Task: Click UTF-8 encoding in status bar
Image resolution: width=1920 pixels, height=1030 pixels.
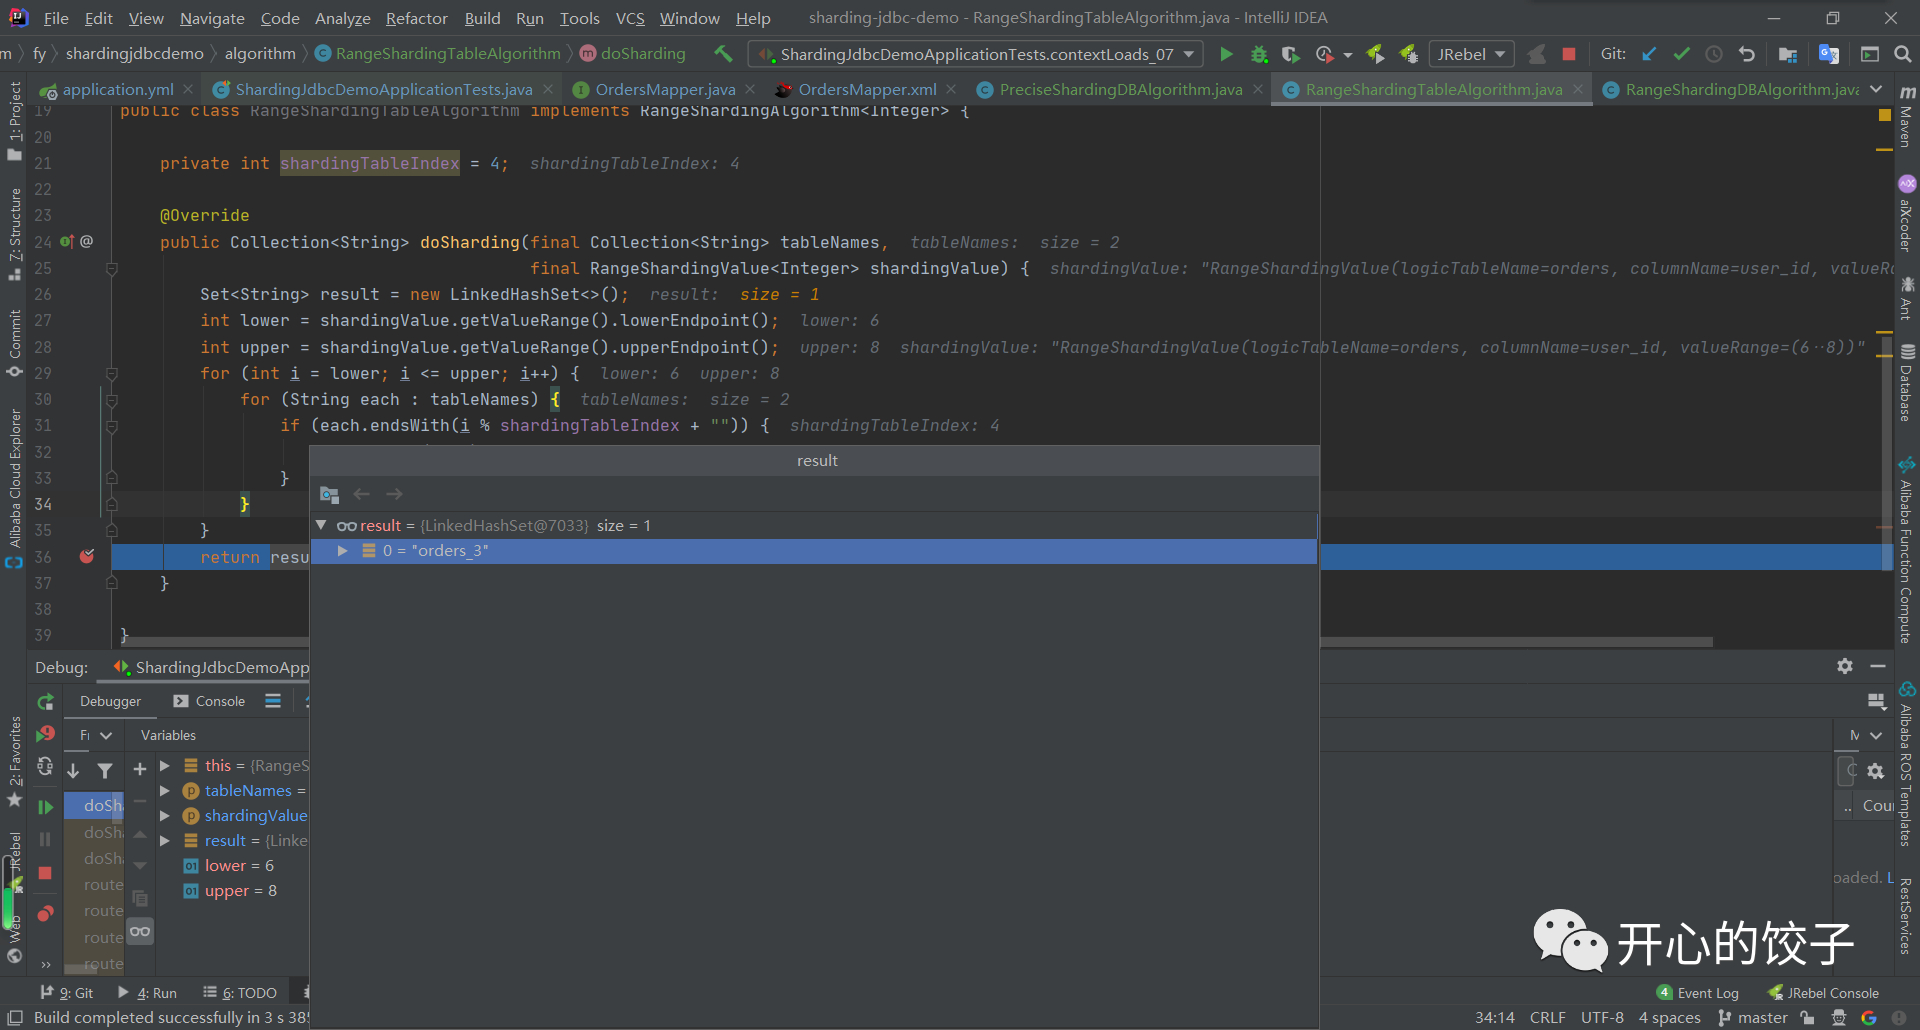Action: (x=1602, y=1017)
